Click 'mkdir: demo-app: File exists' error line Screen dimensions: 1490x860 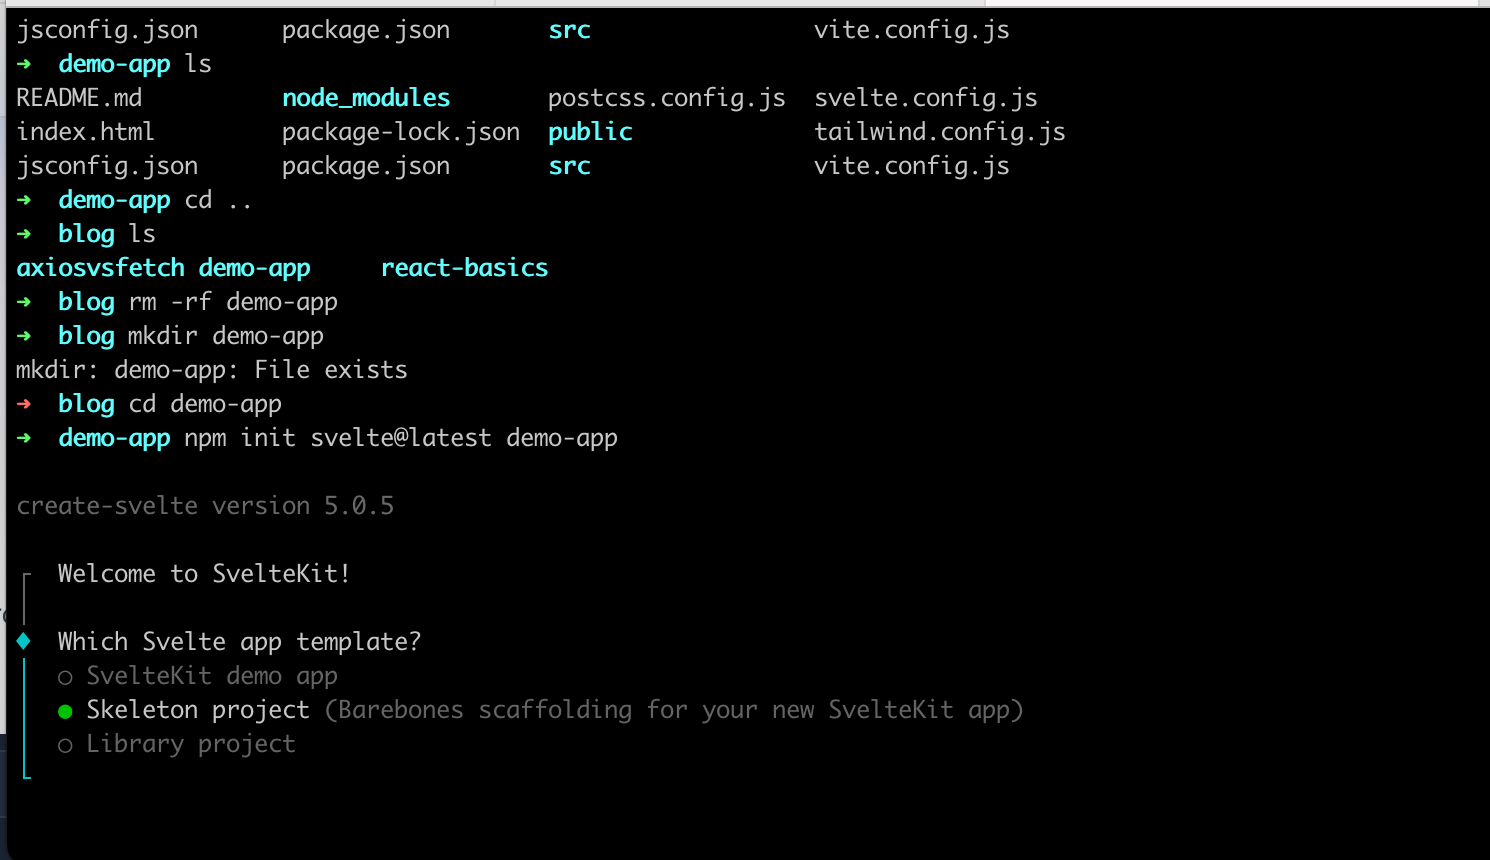[x=212, y=370]
